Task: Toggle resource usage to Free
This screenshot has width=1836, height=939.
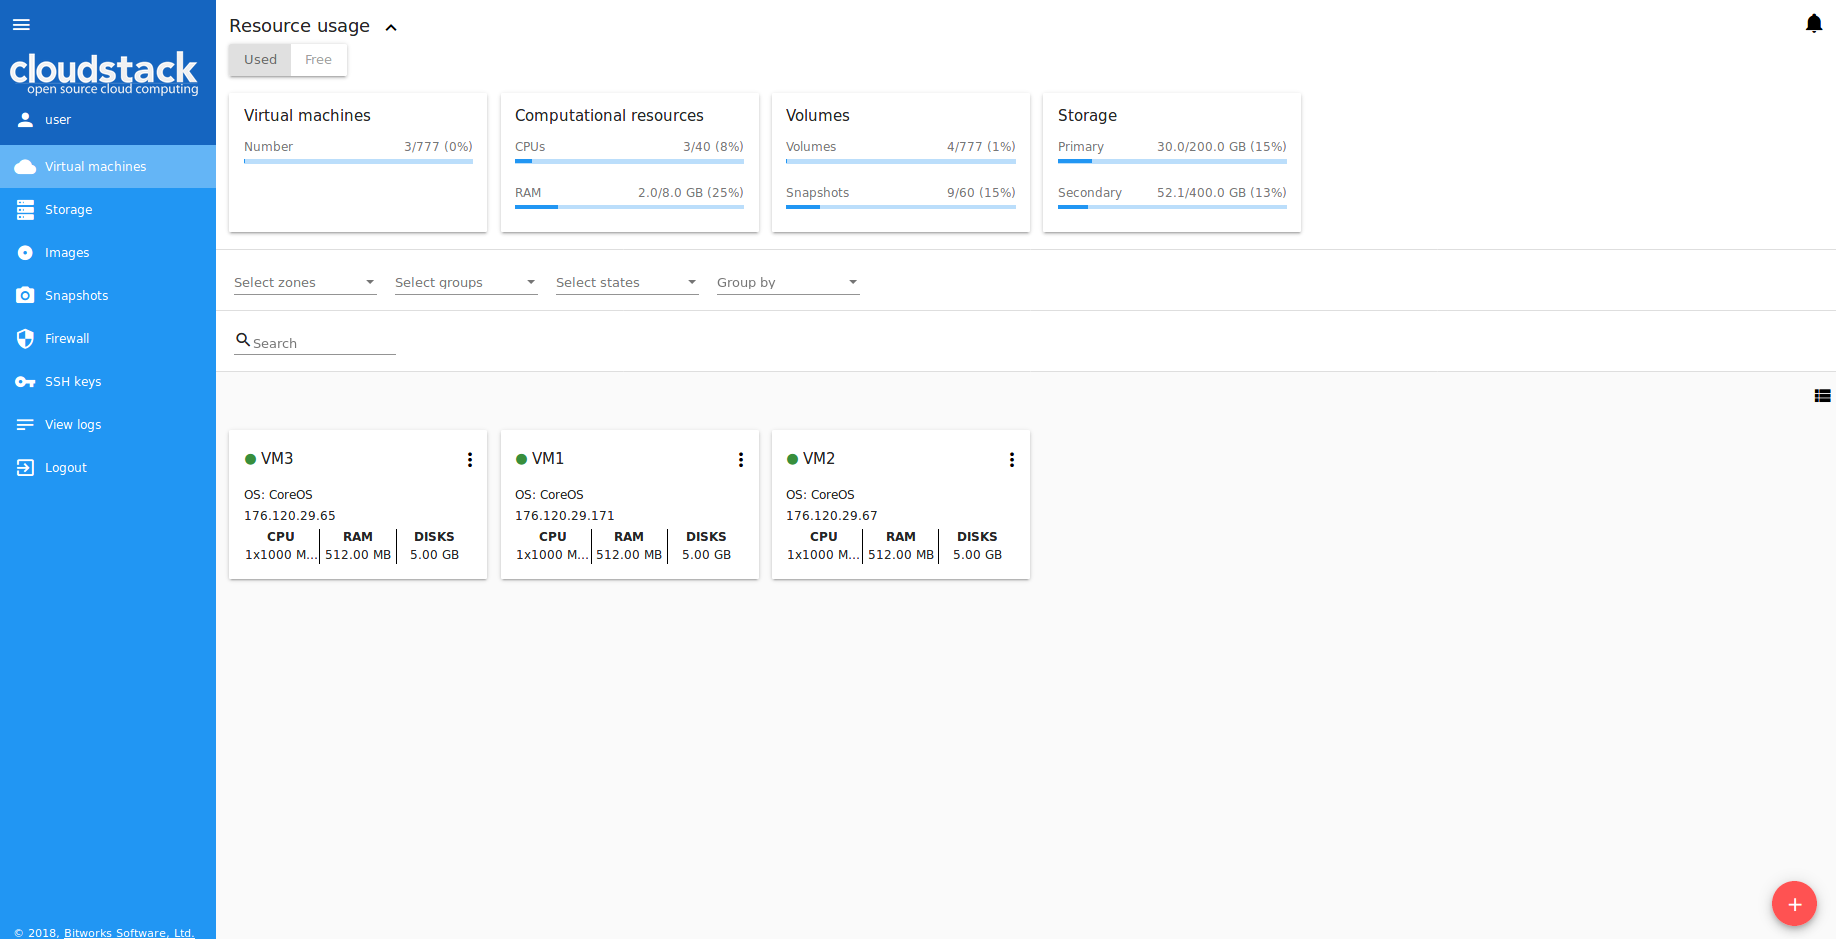Action: 318,60
